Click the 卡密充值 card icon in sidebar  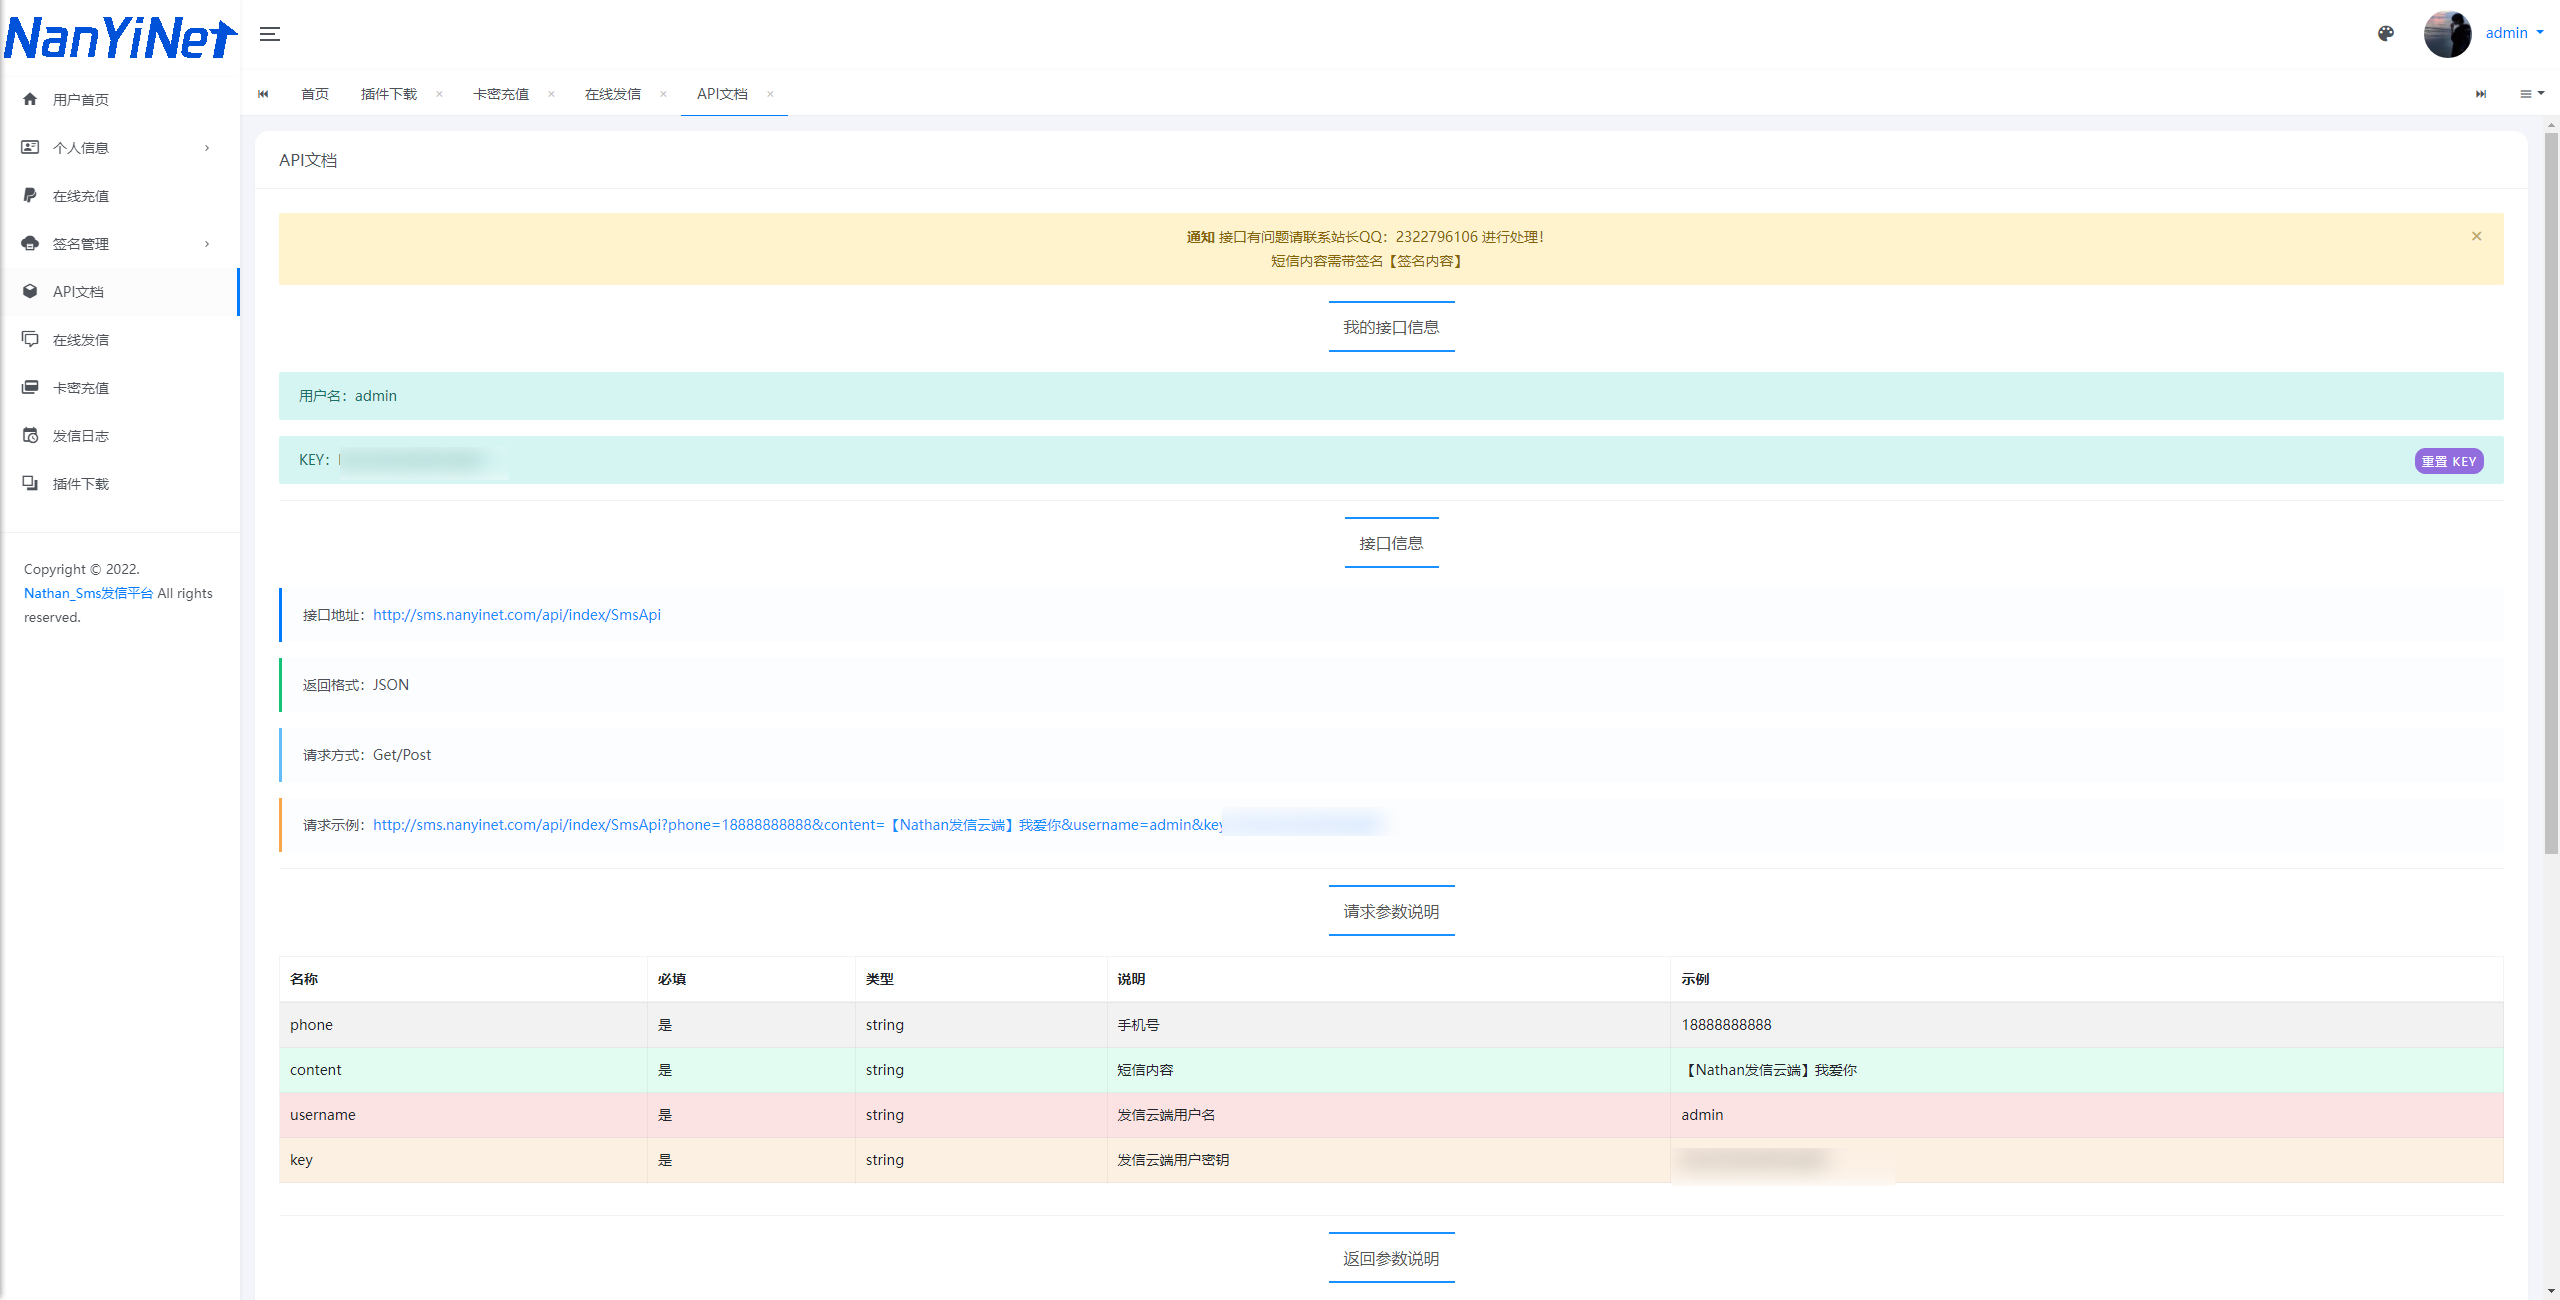pos(30,387)
